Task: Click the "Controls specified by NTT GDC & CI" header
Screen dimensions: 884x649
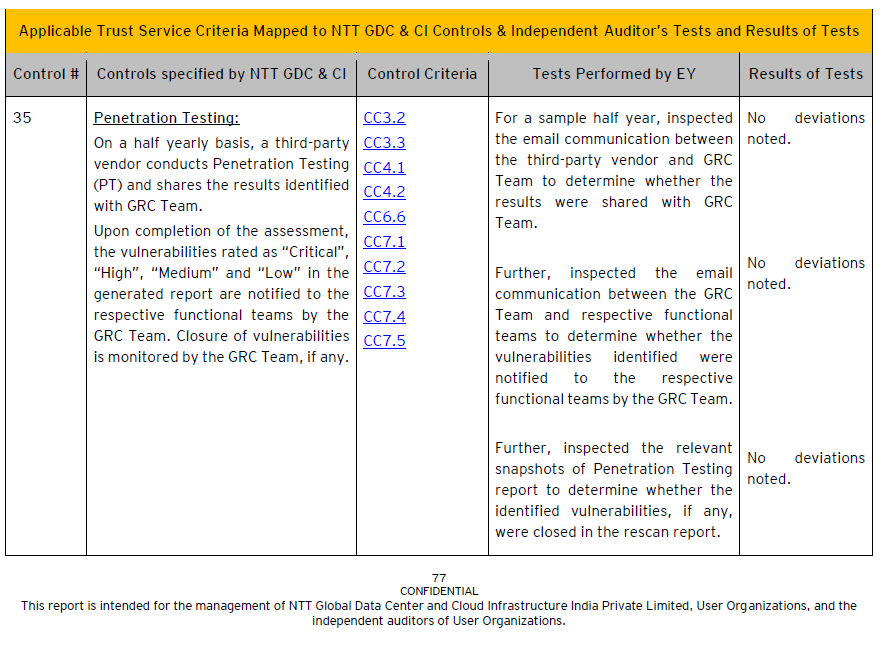Action: tap(221, 74)
